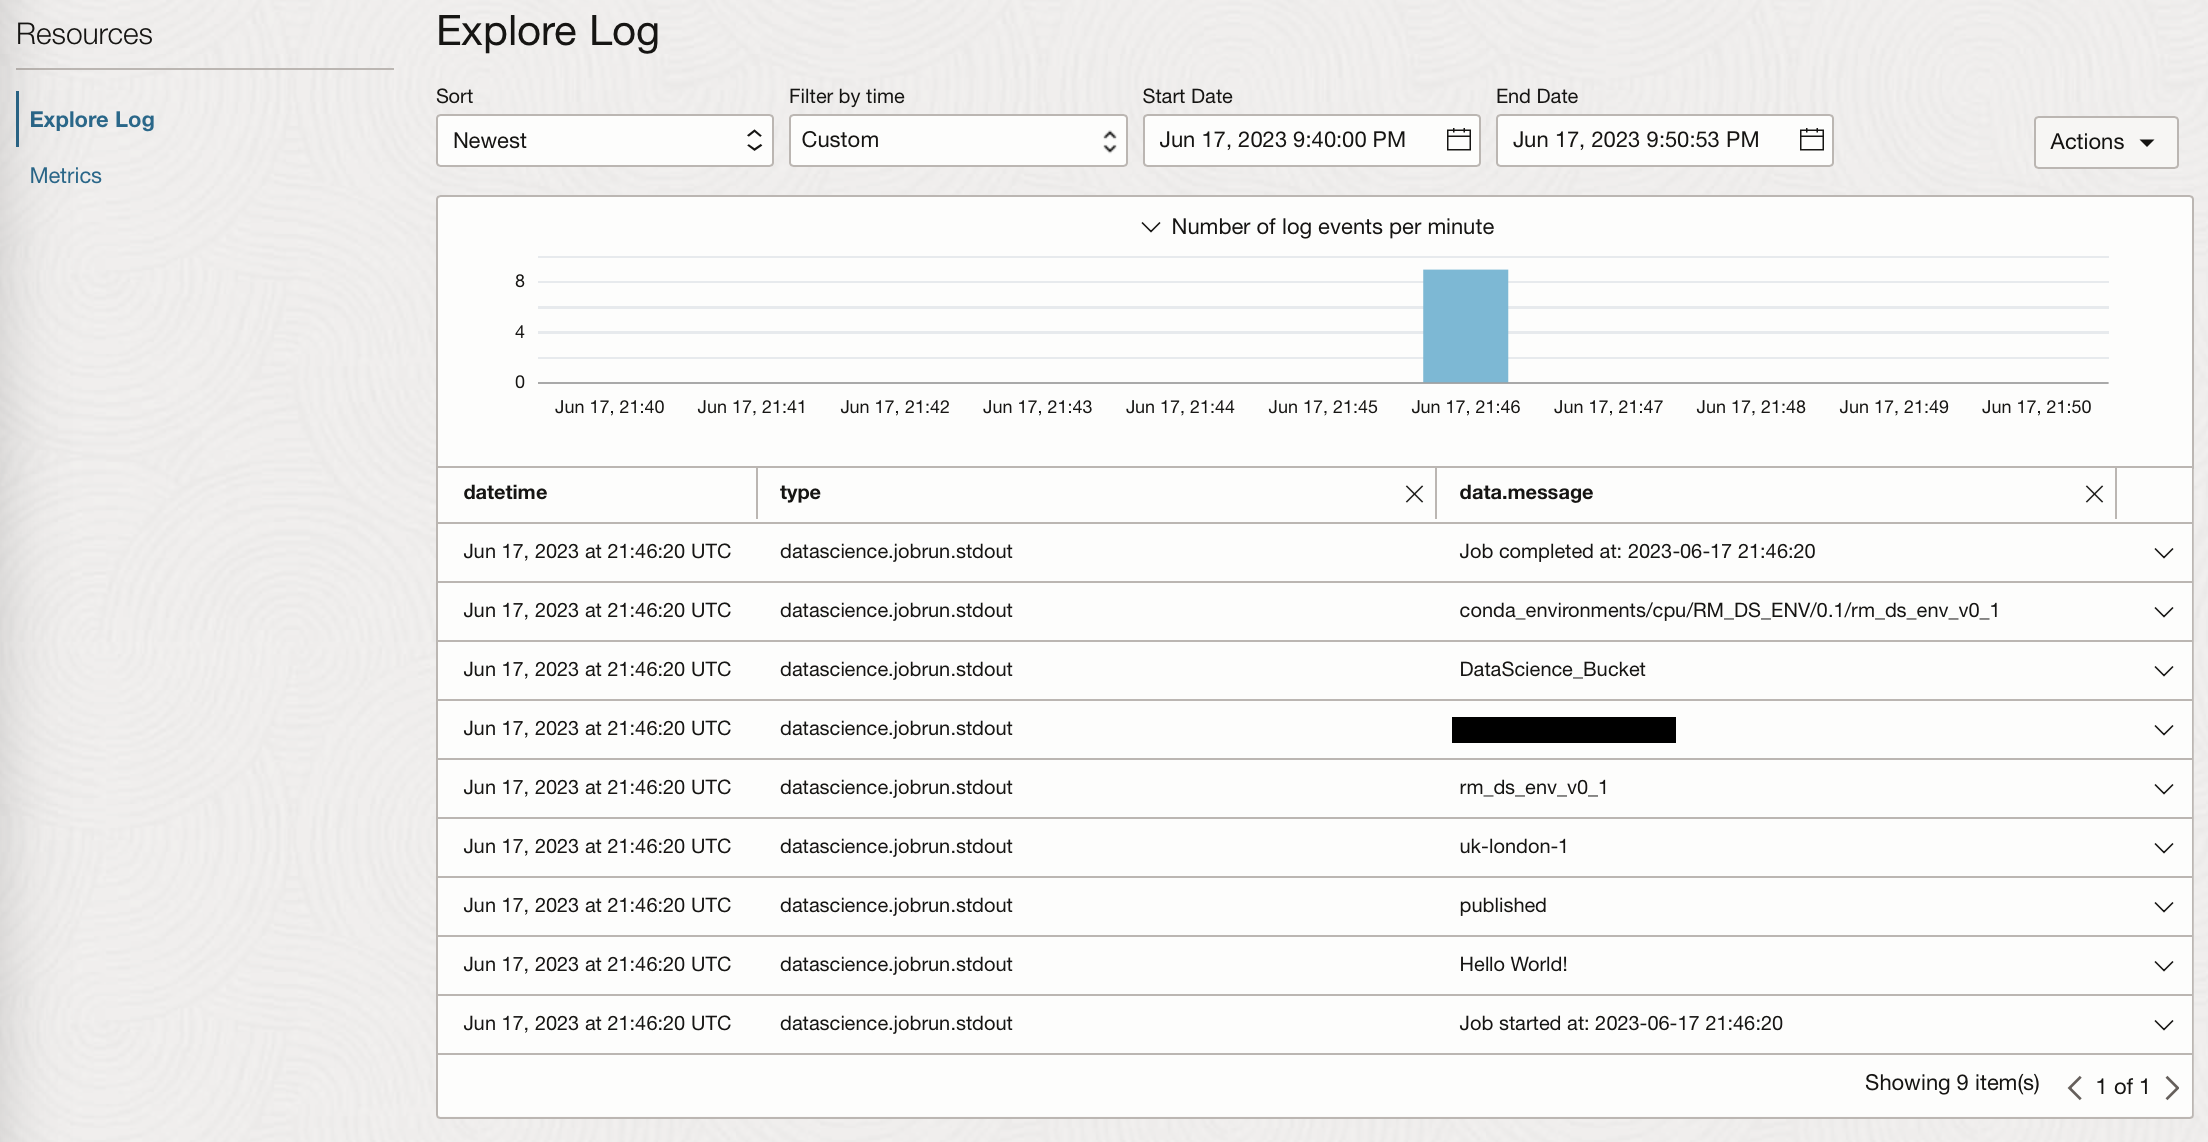Screen dimensions: 2208x1142
Task: Open the End Date calendar picker icon
Action: coord(1811,140)
